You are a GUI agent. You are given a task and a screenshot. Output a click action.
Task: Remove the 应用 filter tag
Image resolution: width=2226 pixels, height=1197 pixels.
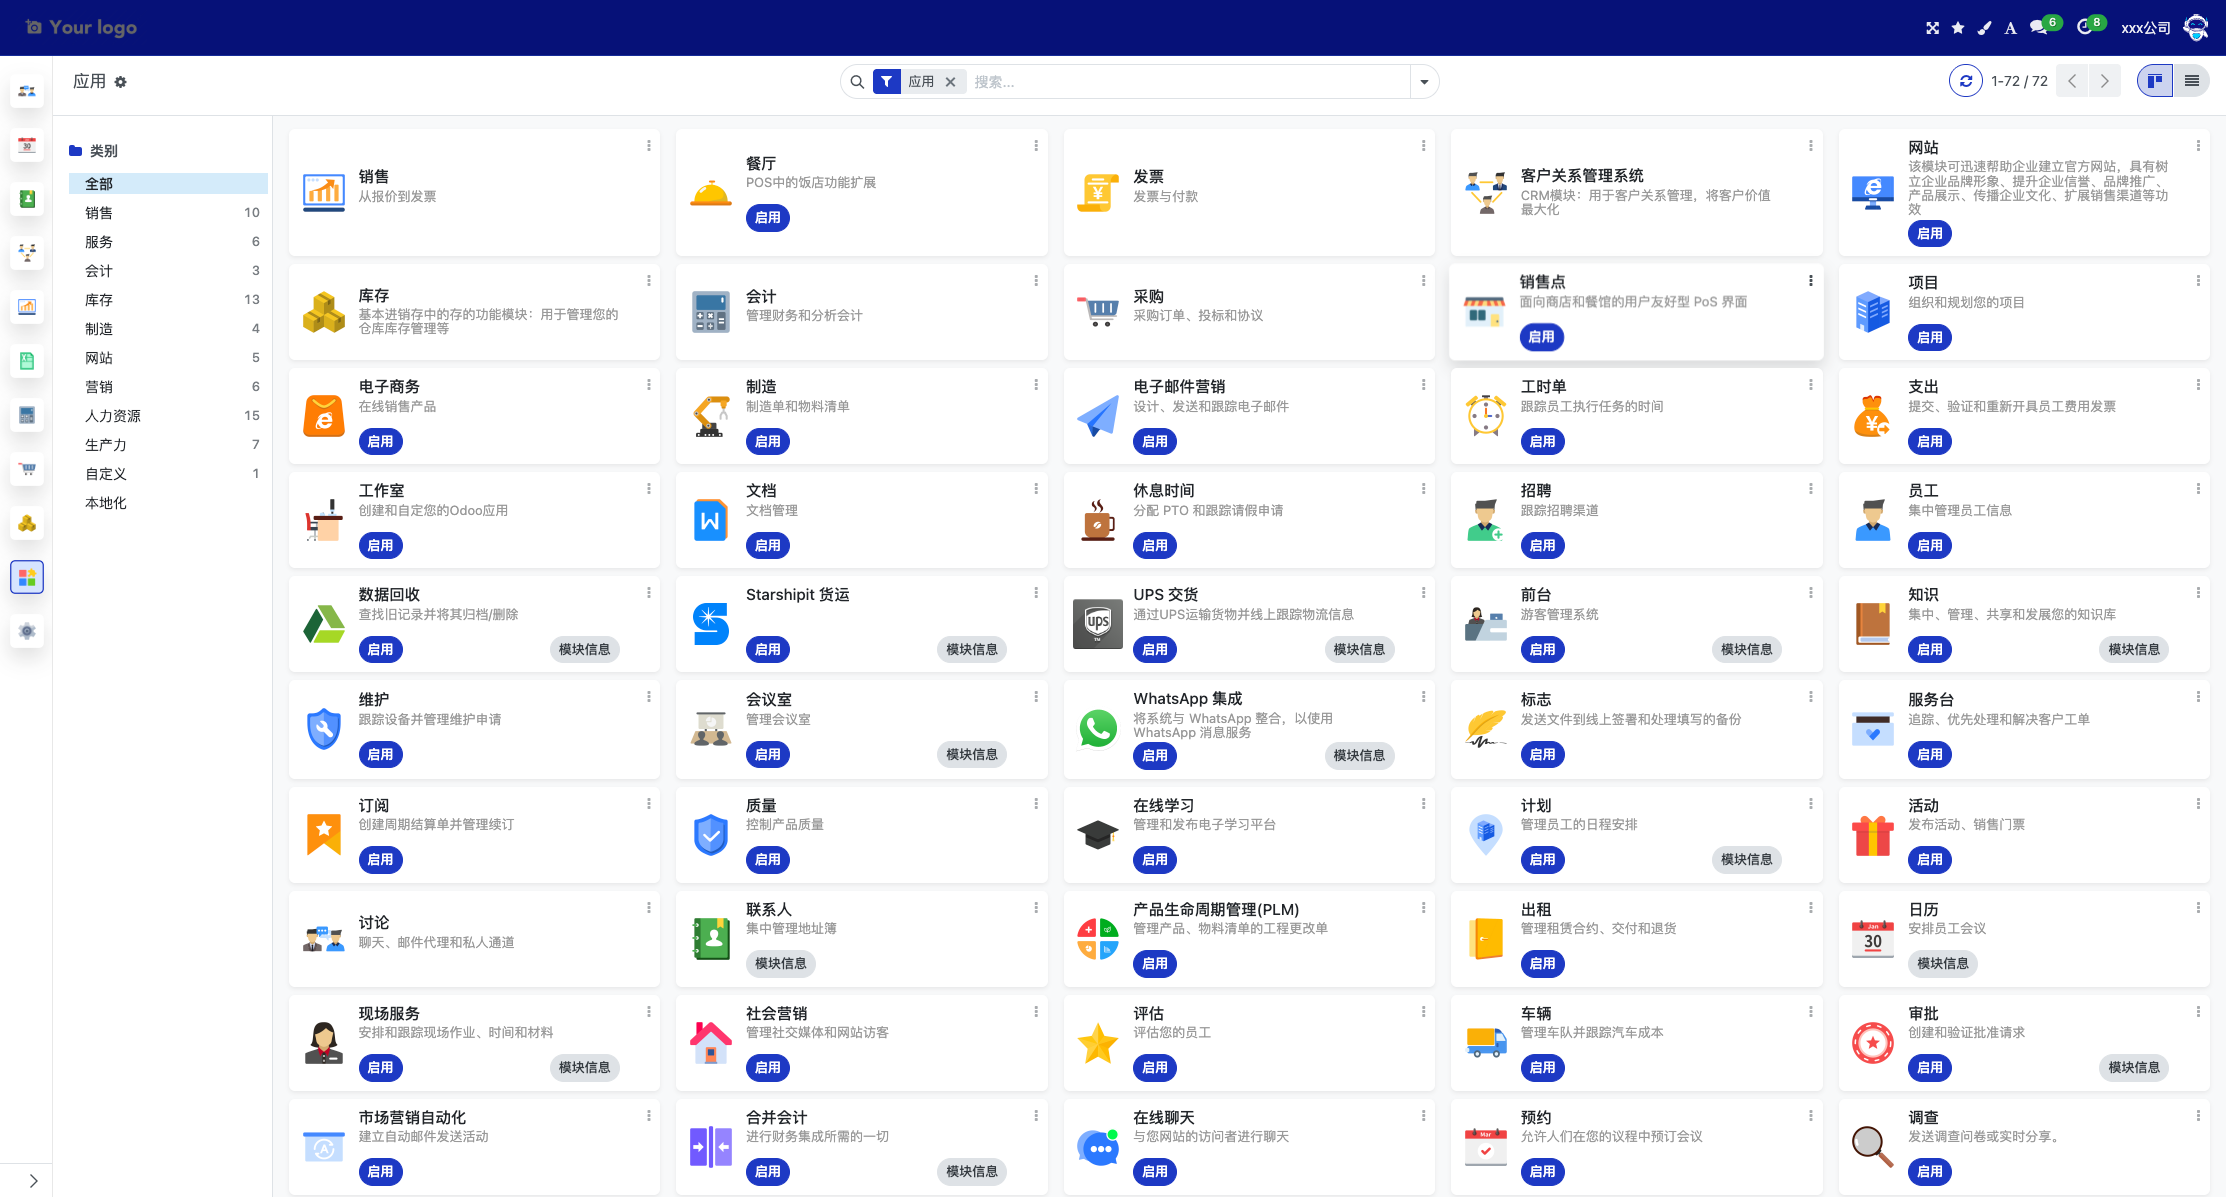click(950, 82)
